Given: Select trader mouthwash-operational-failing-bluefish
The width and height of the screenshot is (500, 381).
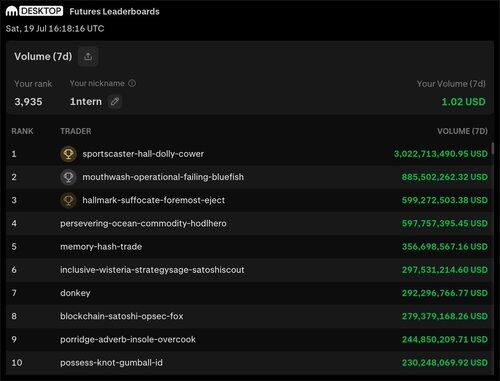Looking at the screenshot, I should pos(163,177).
